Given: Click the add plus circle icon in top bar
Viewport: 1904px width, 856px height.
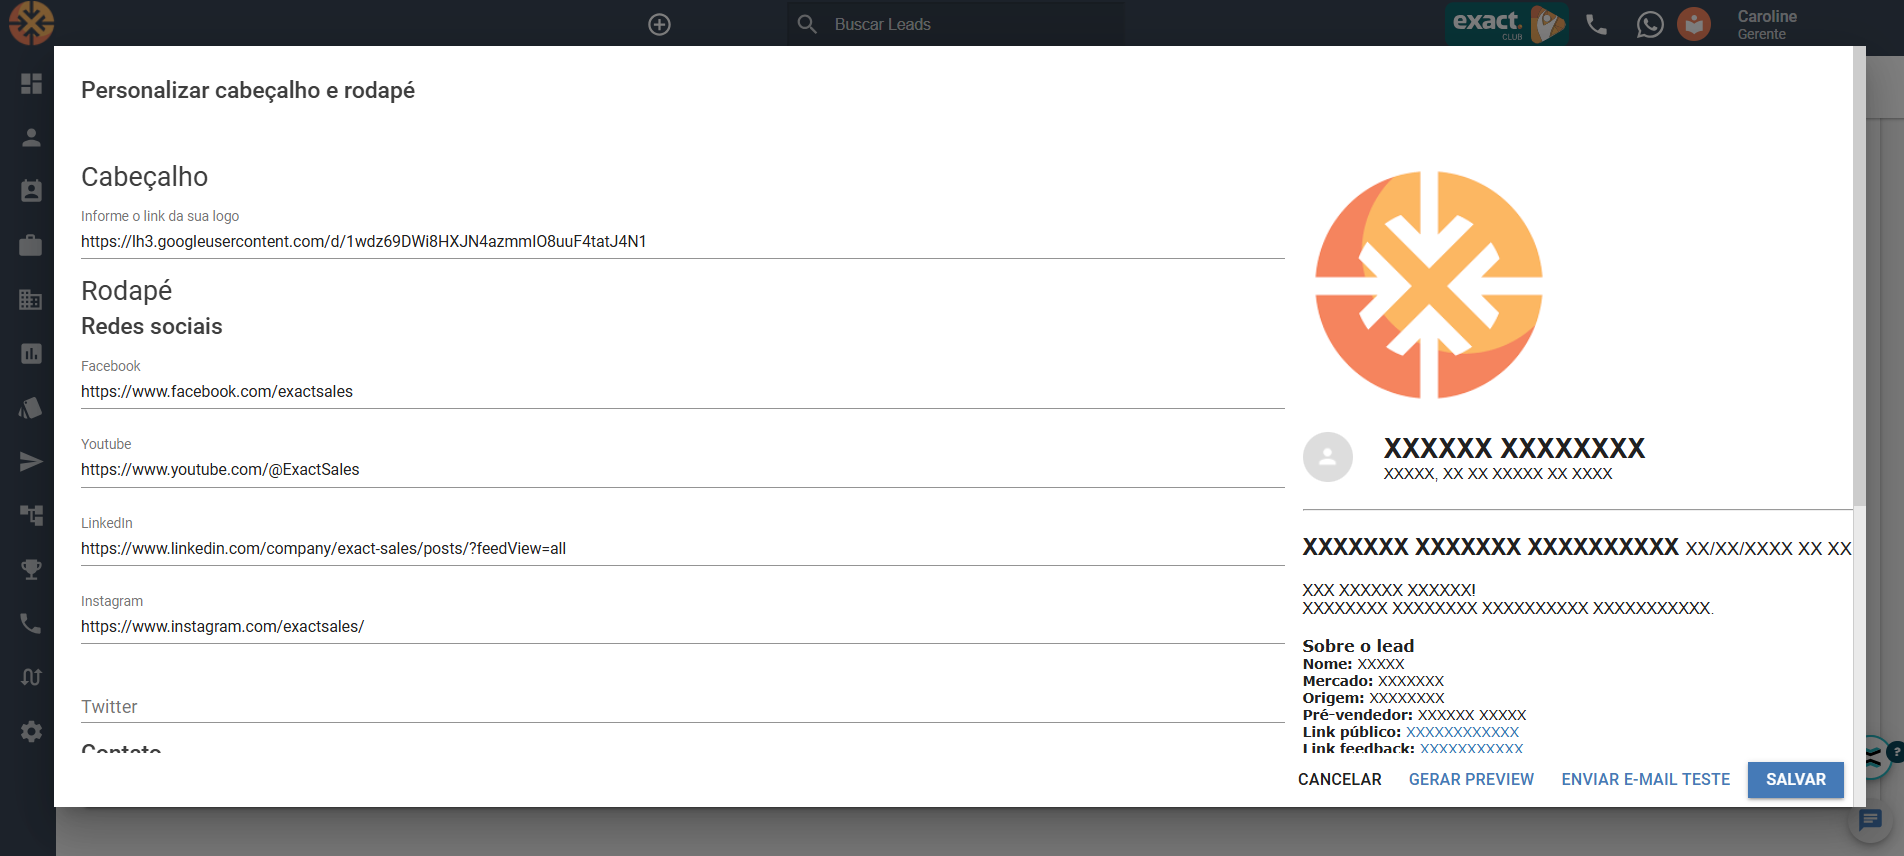Looking at the screenshot, I should 659,24.
